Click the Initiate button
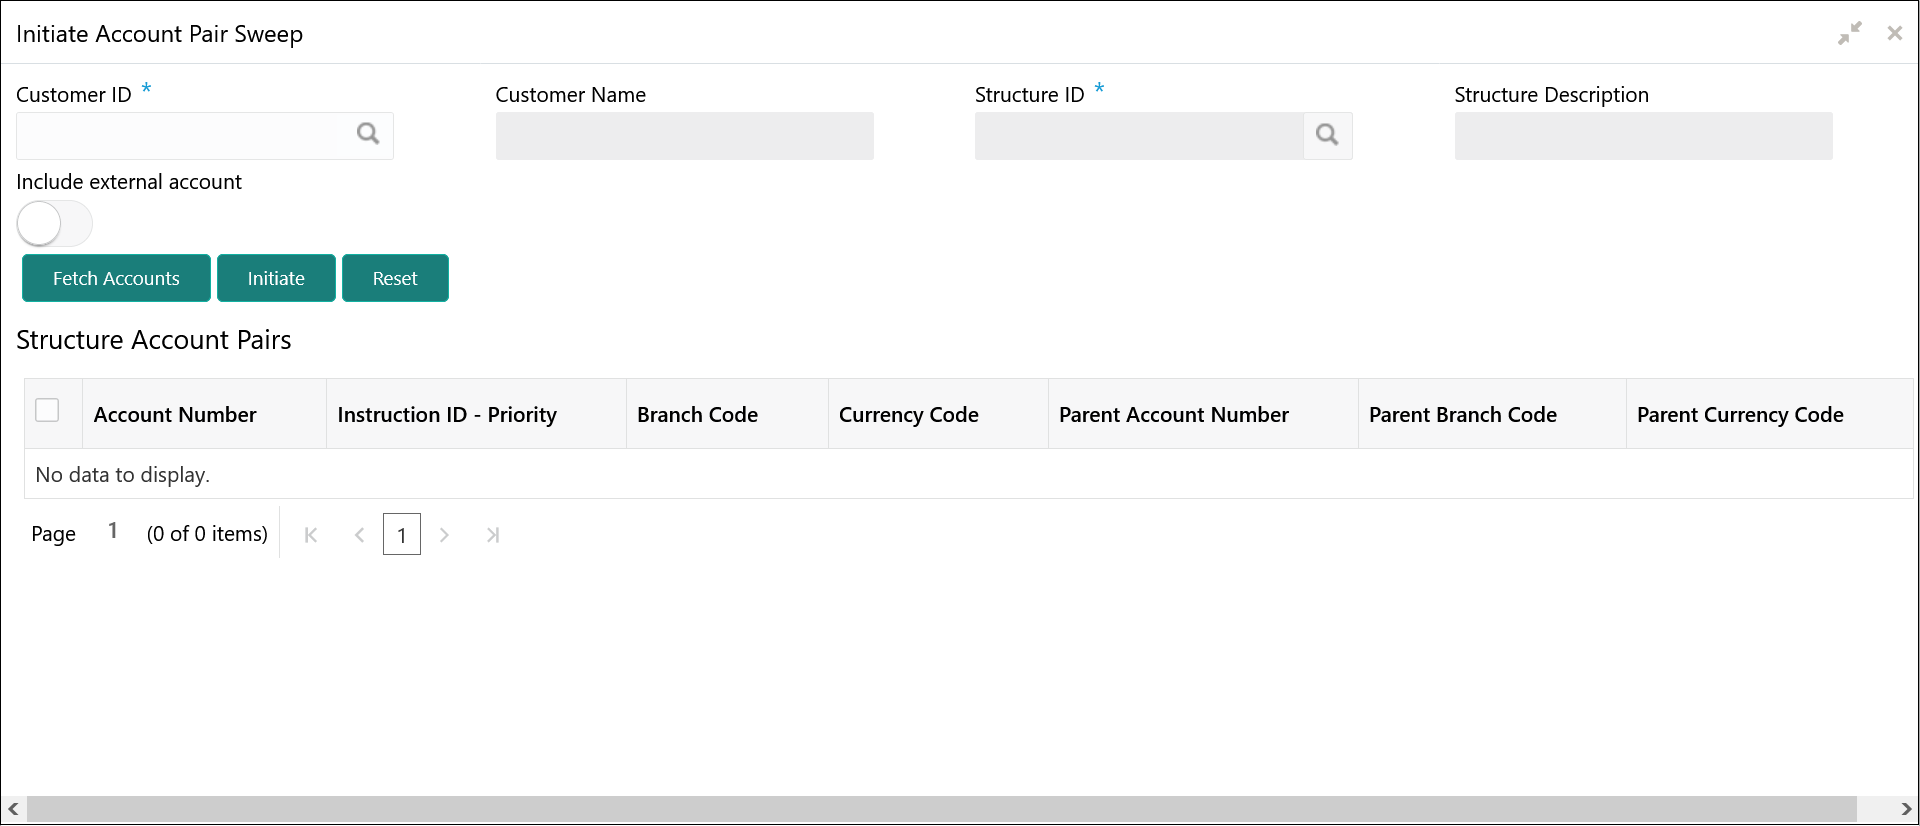This screenshot has height=826, width=1920. (276, 278)
